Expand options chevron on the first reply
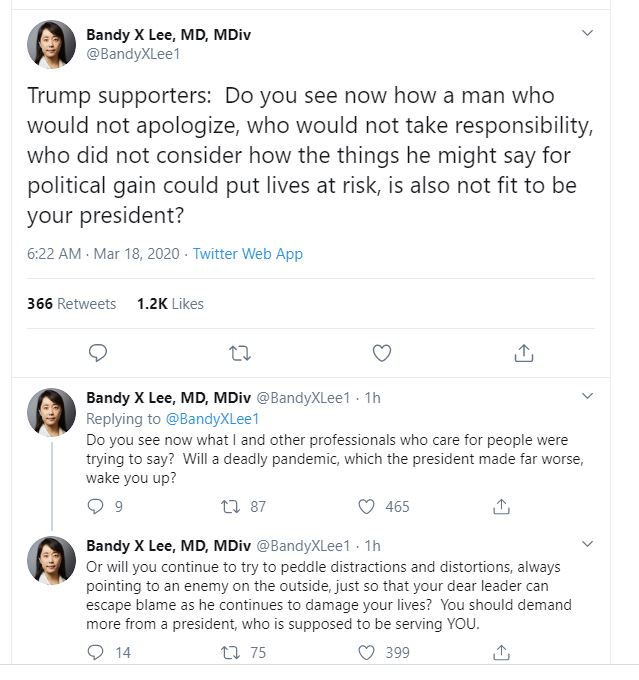The width and height of the screenshot is (639, 680). click(588, 397)
